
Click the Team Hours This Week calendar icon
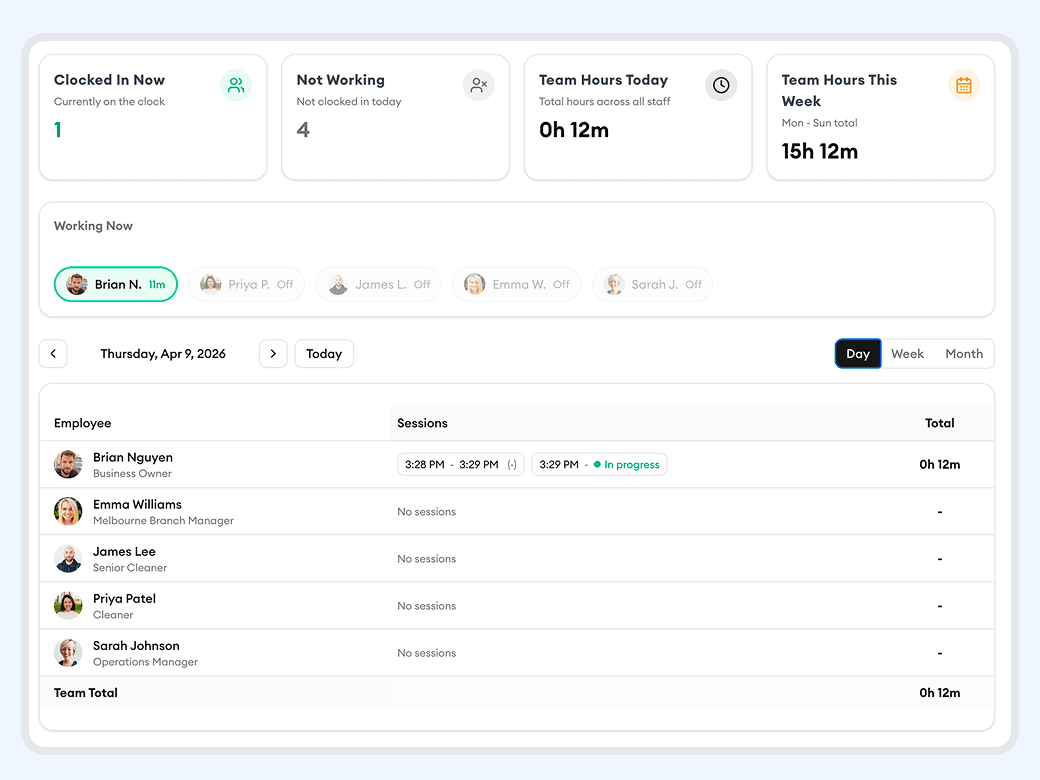pyautogui.click(x=963, y=85)
